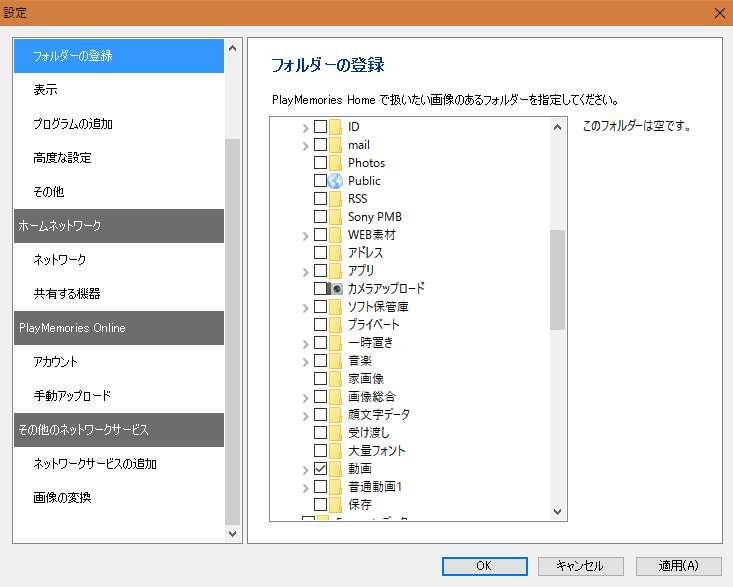This screenshot has height=587, width=733.
Task: Check the ID folder checkbox
Action: pyautogui.click(x=320, y=126)
